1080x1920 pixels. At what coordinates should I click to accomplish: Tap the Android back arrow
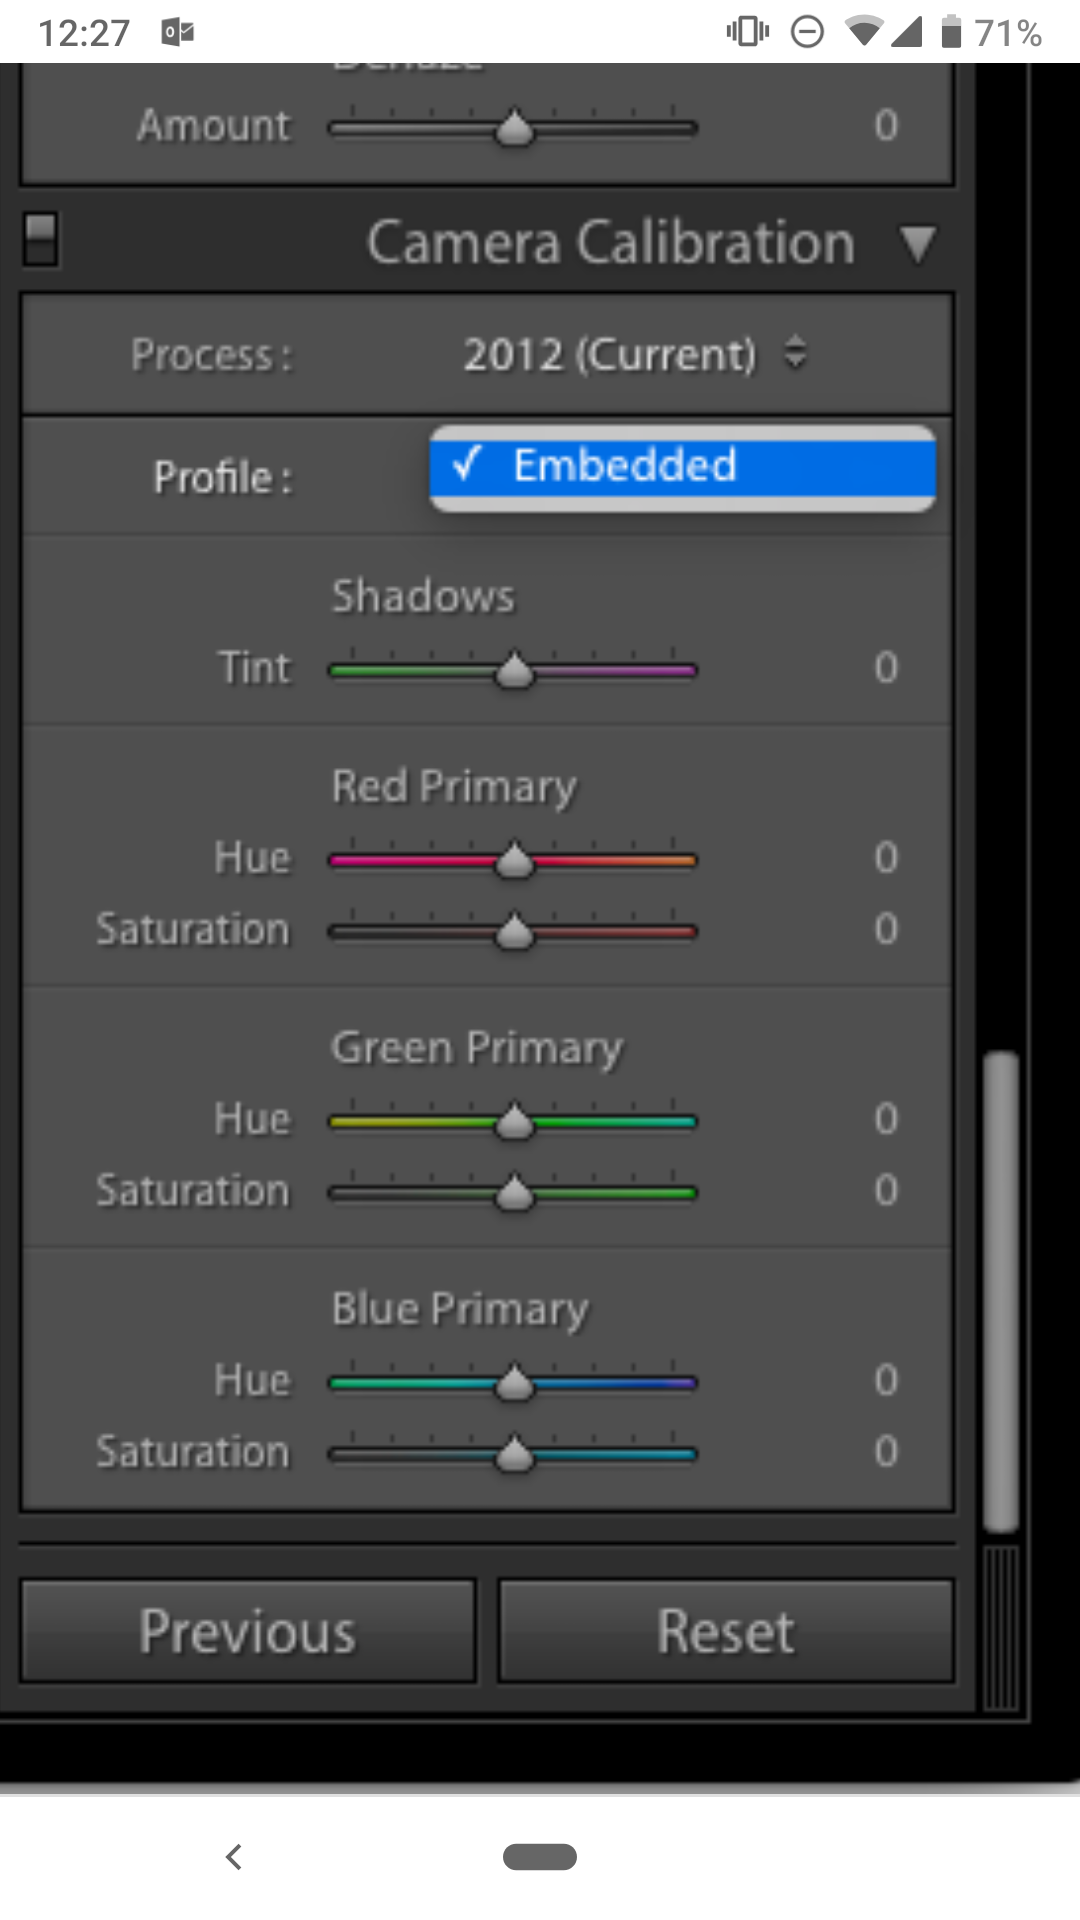(234, 1857)
